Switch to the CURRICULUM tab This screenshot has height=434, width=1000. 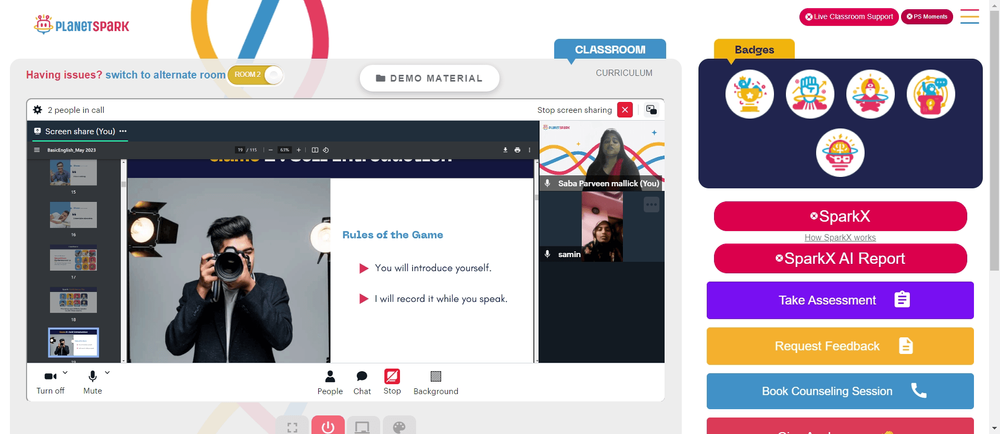[x=624, y=73]
